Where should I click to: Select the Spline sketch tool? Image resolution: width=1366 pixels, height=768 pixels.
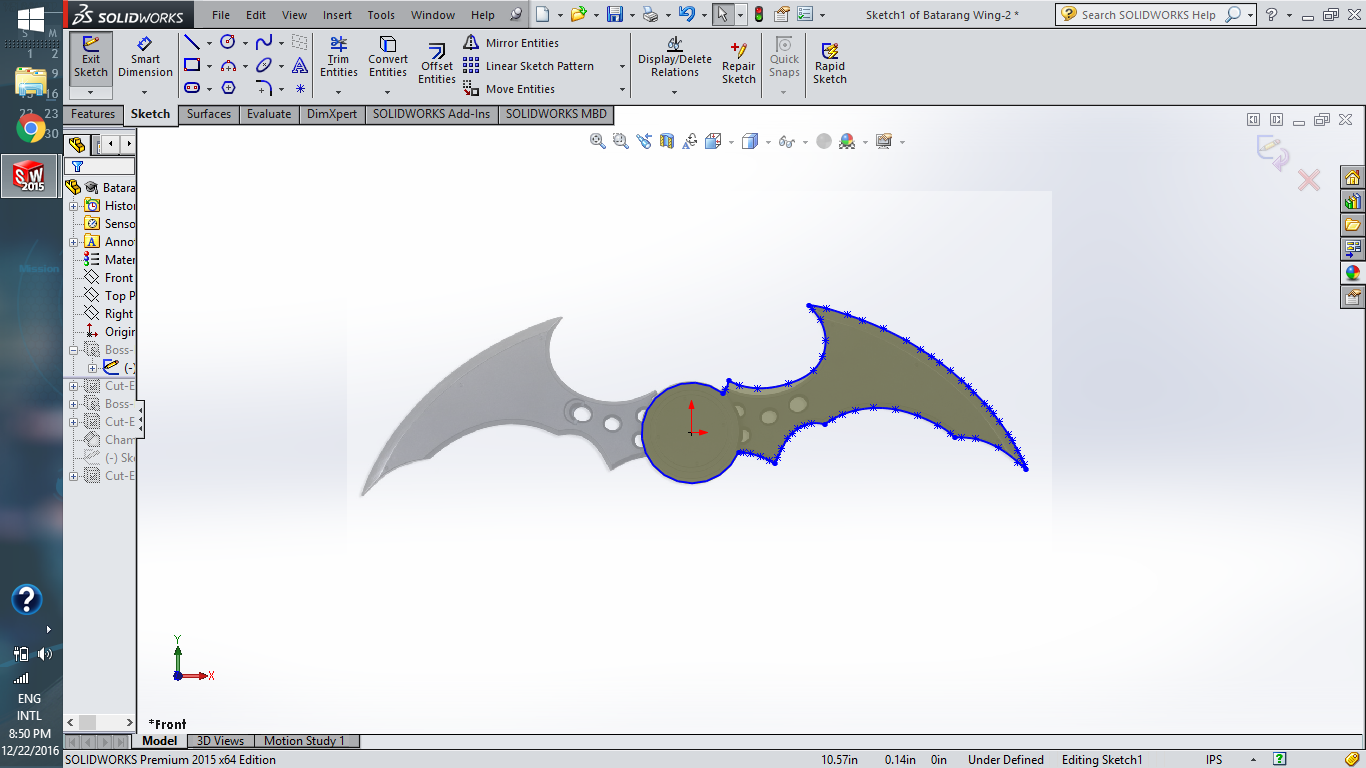click(264, 42)
